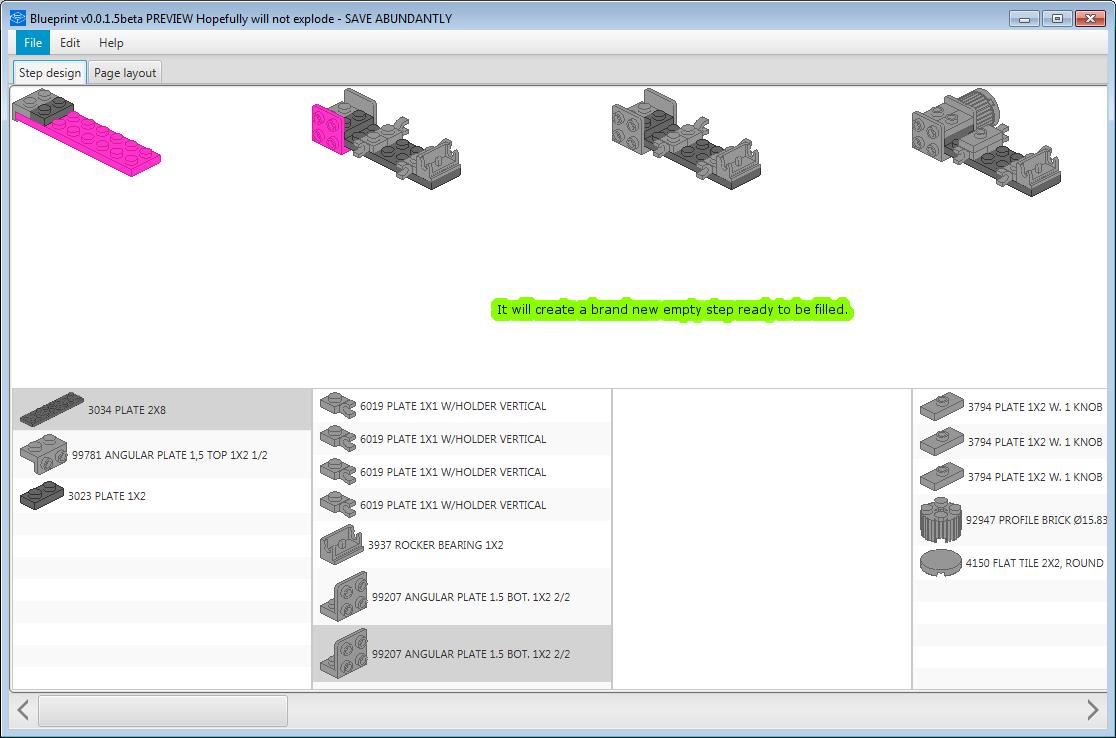Viewport: 1116px width, 738px height.
Task: Maximize the Blueprint window
Action: [1057, 19]
